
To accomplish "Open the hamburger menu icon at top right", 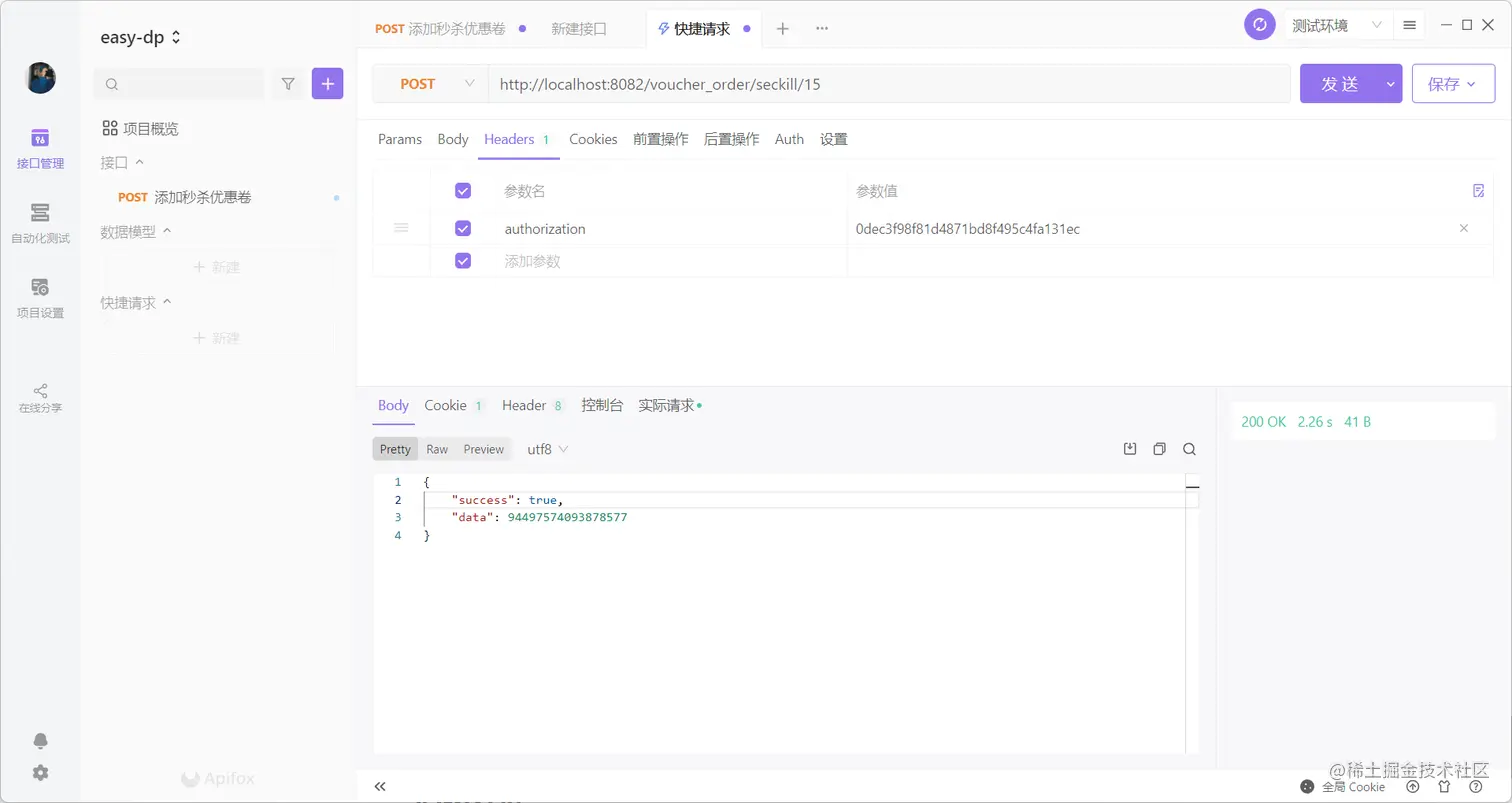I will [x=1409, y=25].
